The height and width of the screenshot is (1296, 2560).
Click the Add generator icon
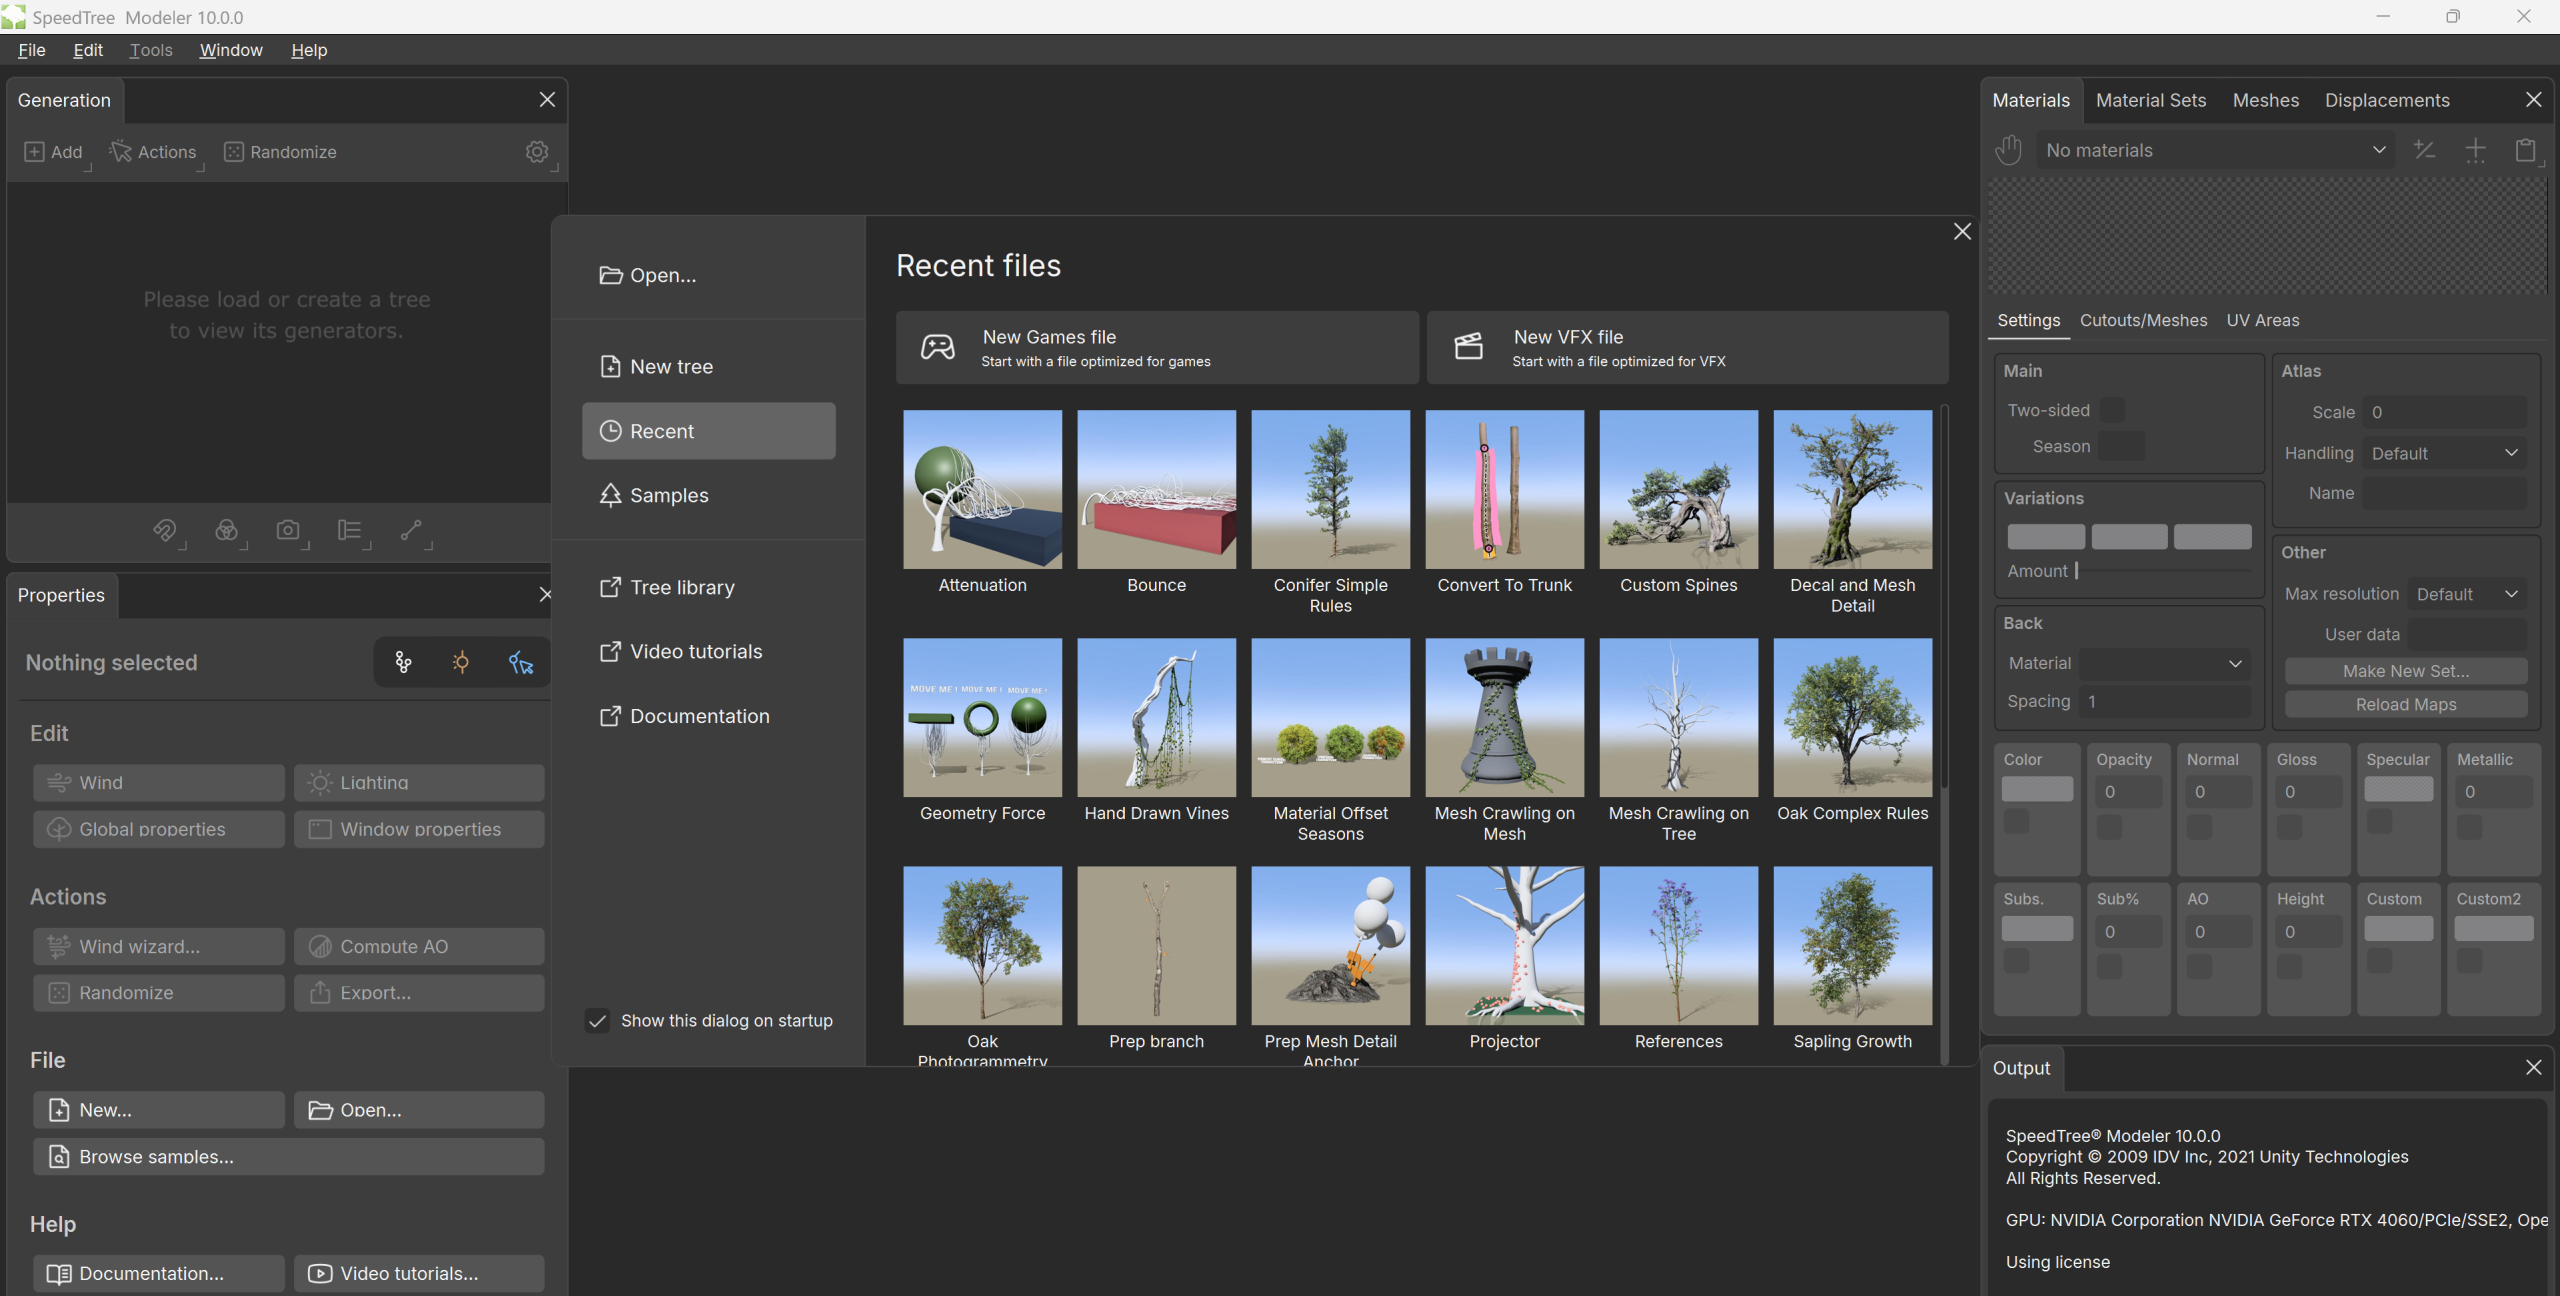[34, 152]
